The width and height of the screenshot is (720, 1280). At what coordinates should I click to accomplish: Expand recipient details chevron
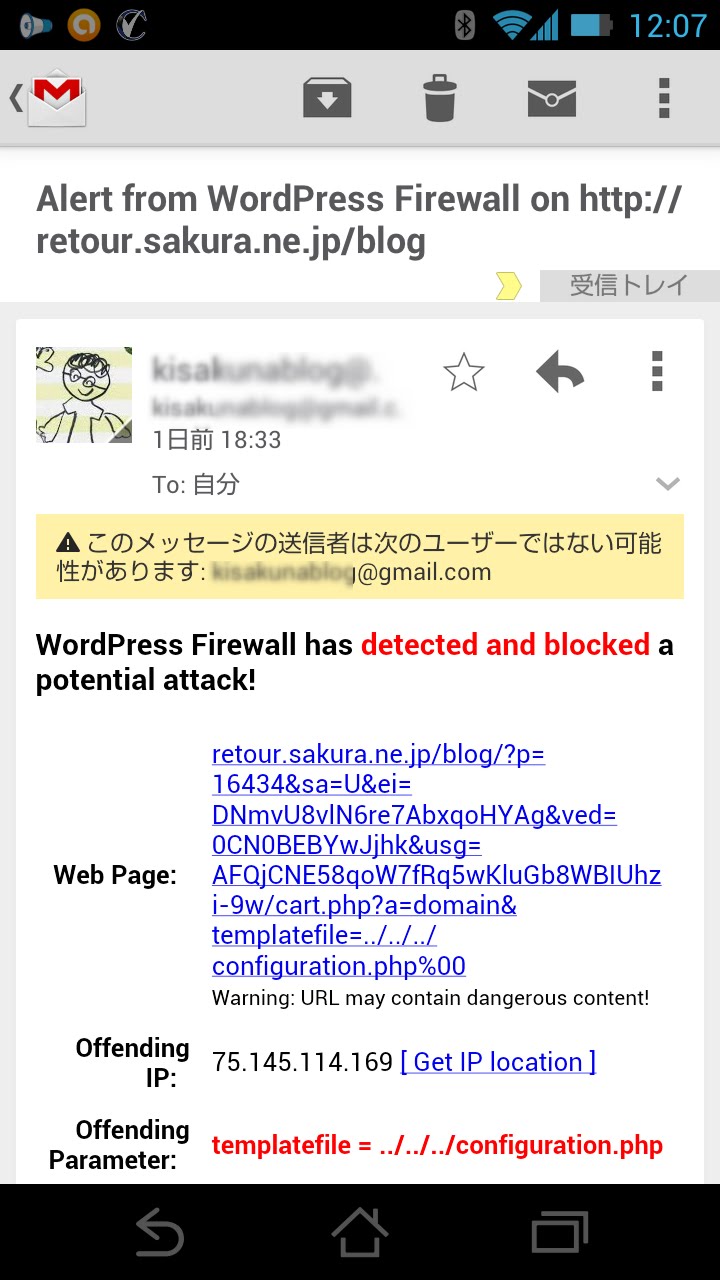pyautogui.click(x=668, y=484)
